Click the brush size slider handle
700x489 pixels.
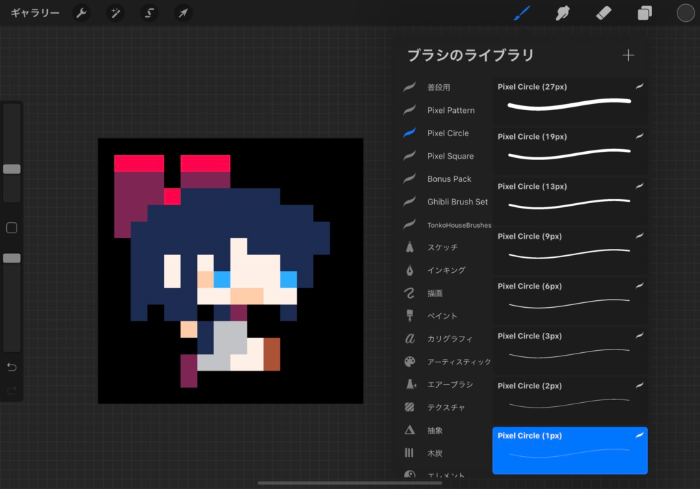coord(12,169)
